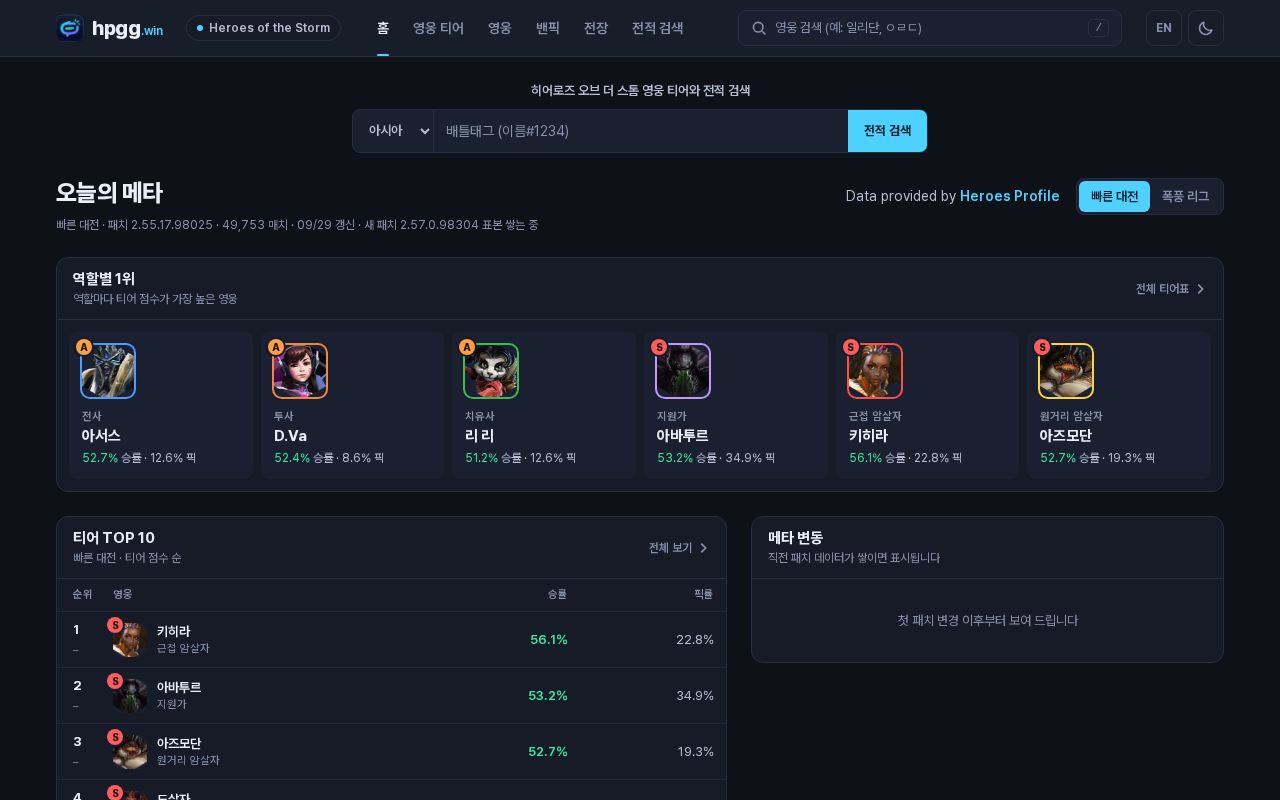Open the 홈 navigation tab
The height and width of the screenshot is (800, 1280).
click(383, 28)
